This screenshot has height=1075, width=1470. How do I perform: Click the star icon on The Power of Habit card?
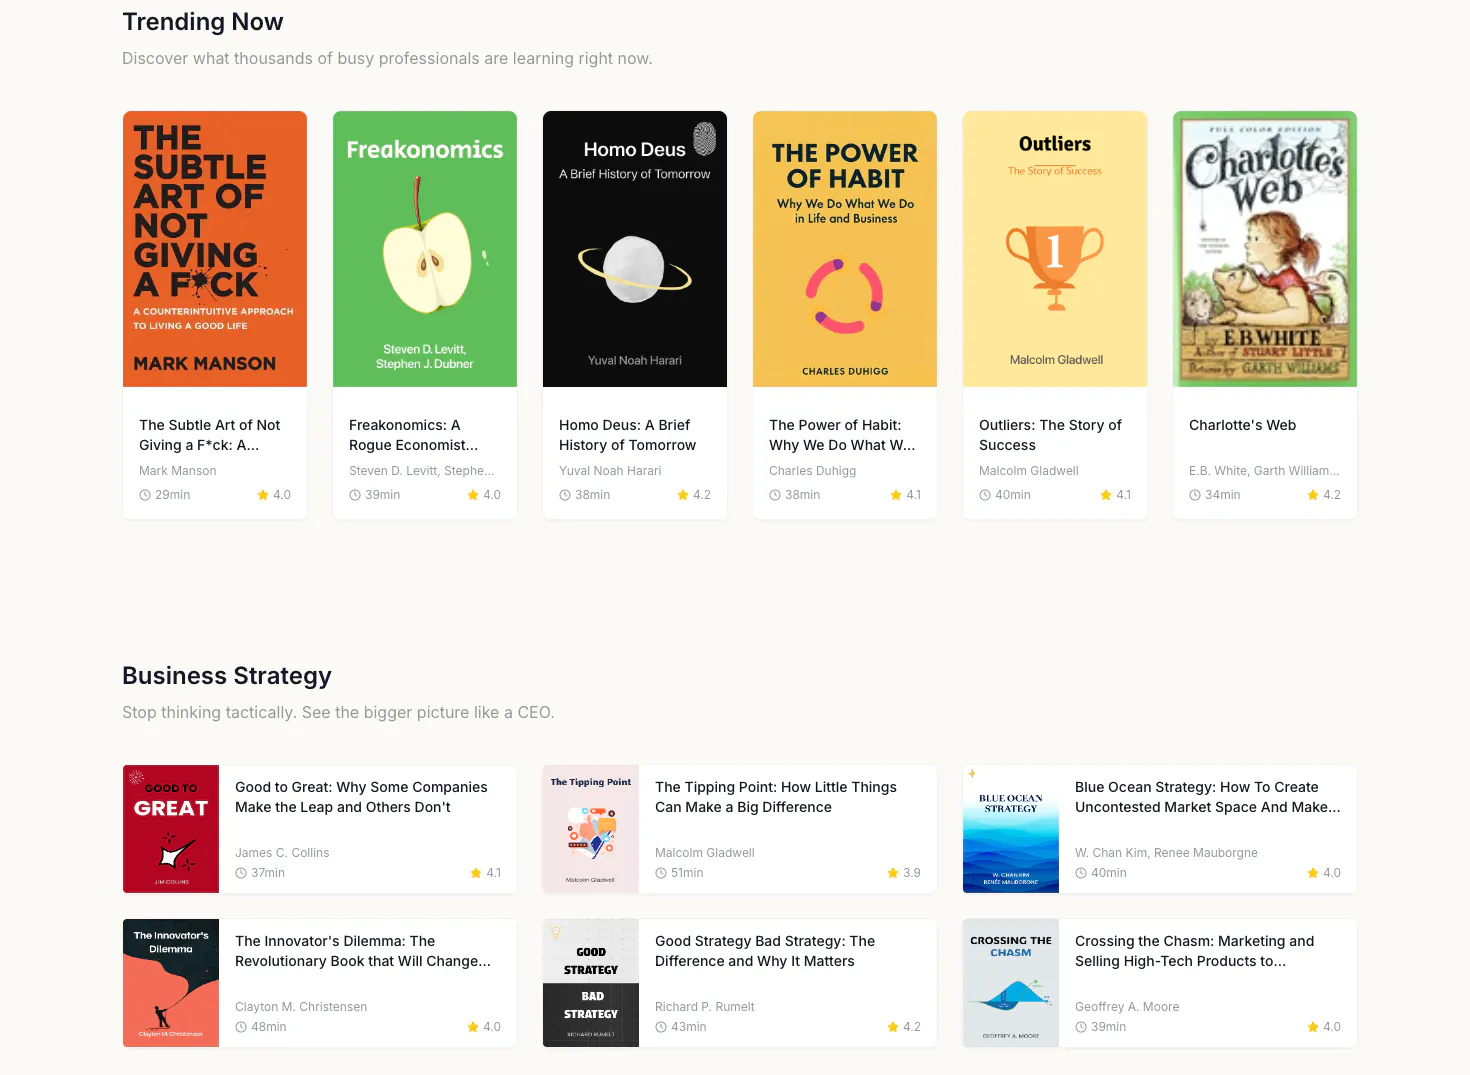click(x=896, y=495)
